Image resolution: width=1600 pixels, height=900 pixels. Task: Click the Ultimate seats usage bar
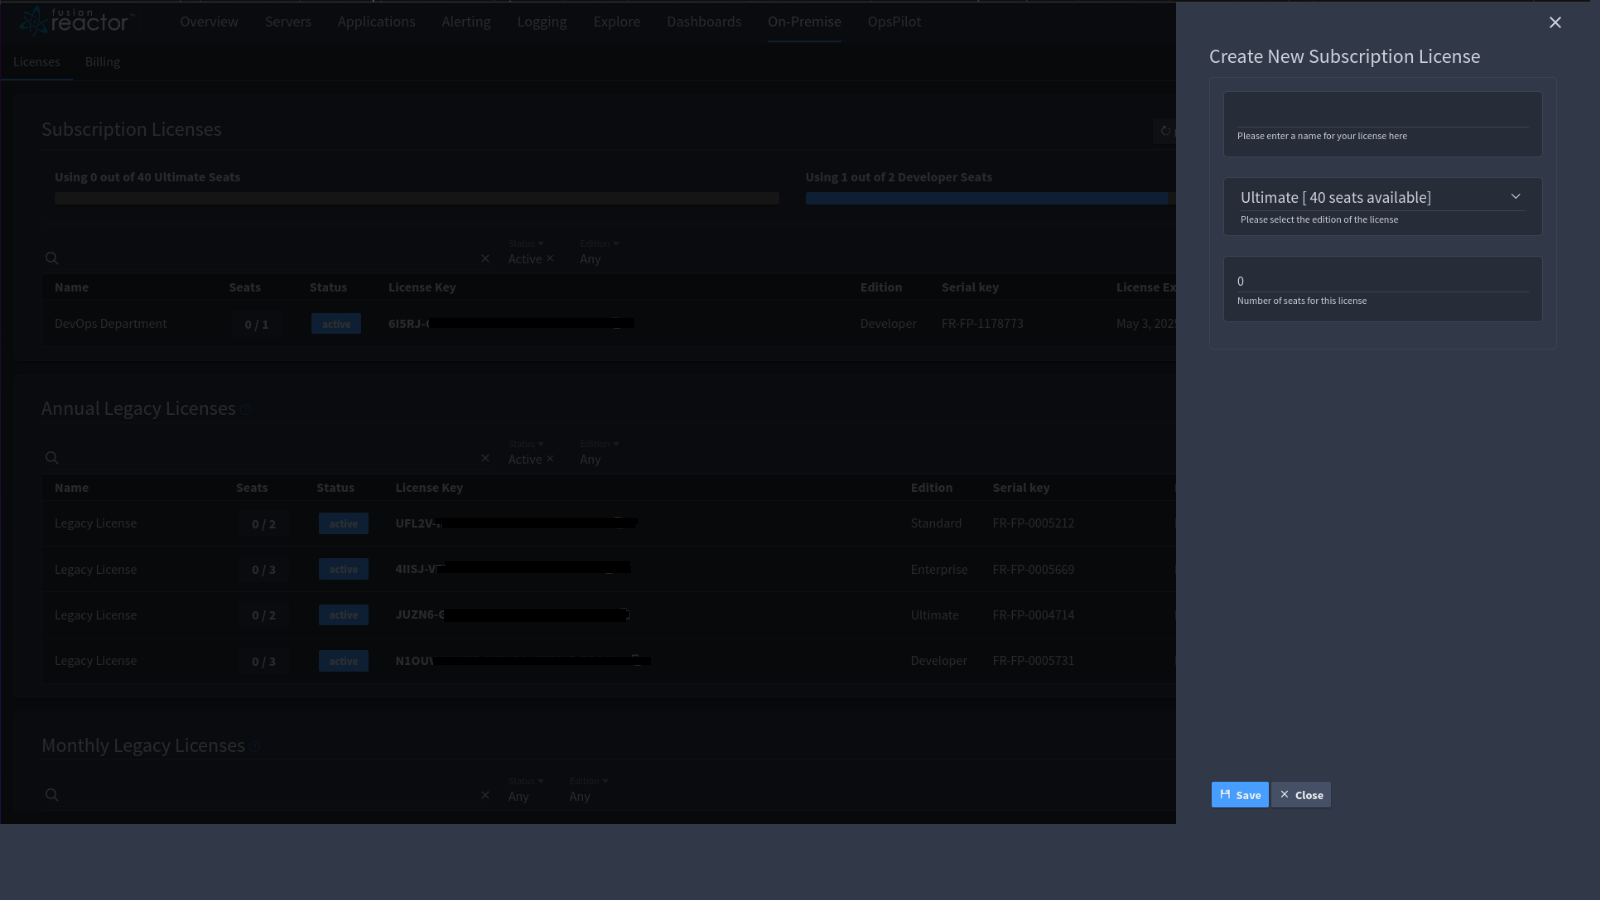417,198
